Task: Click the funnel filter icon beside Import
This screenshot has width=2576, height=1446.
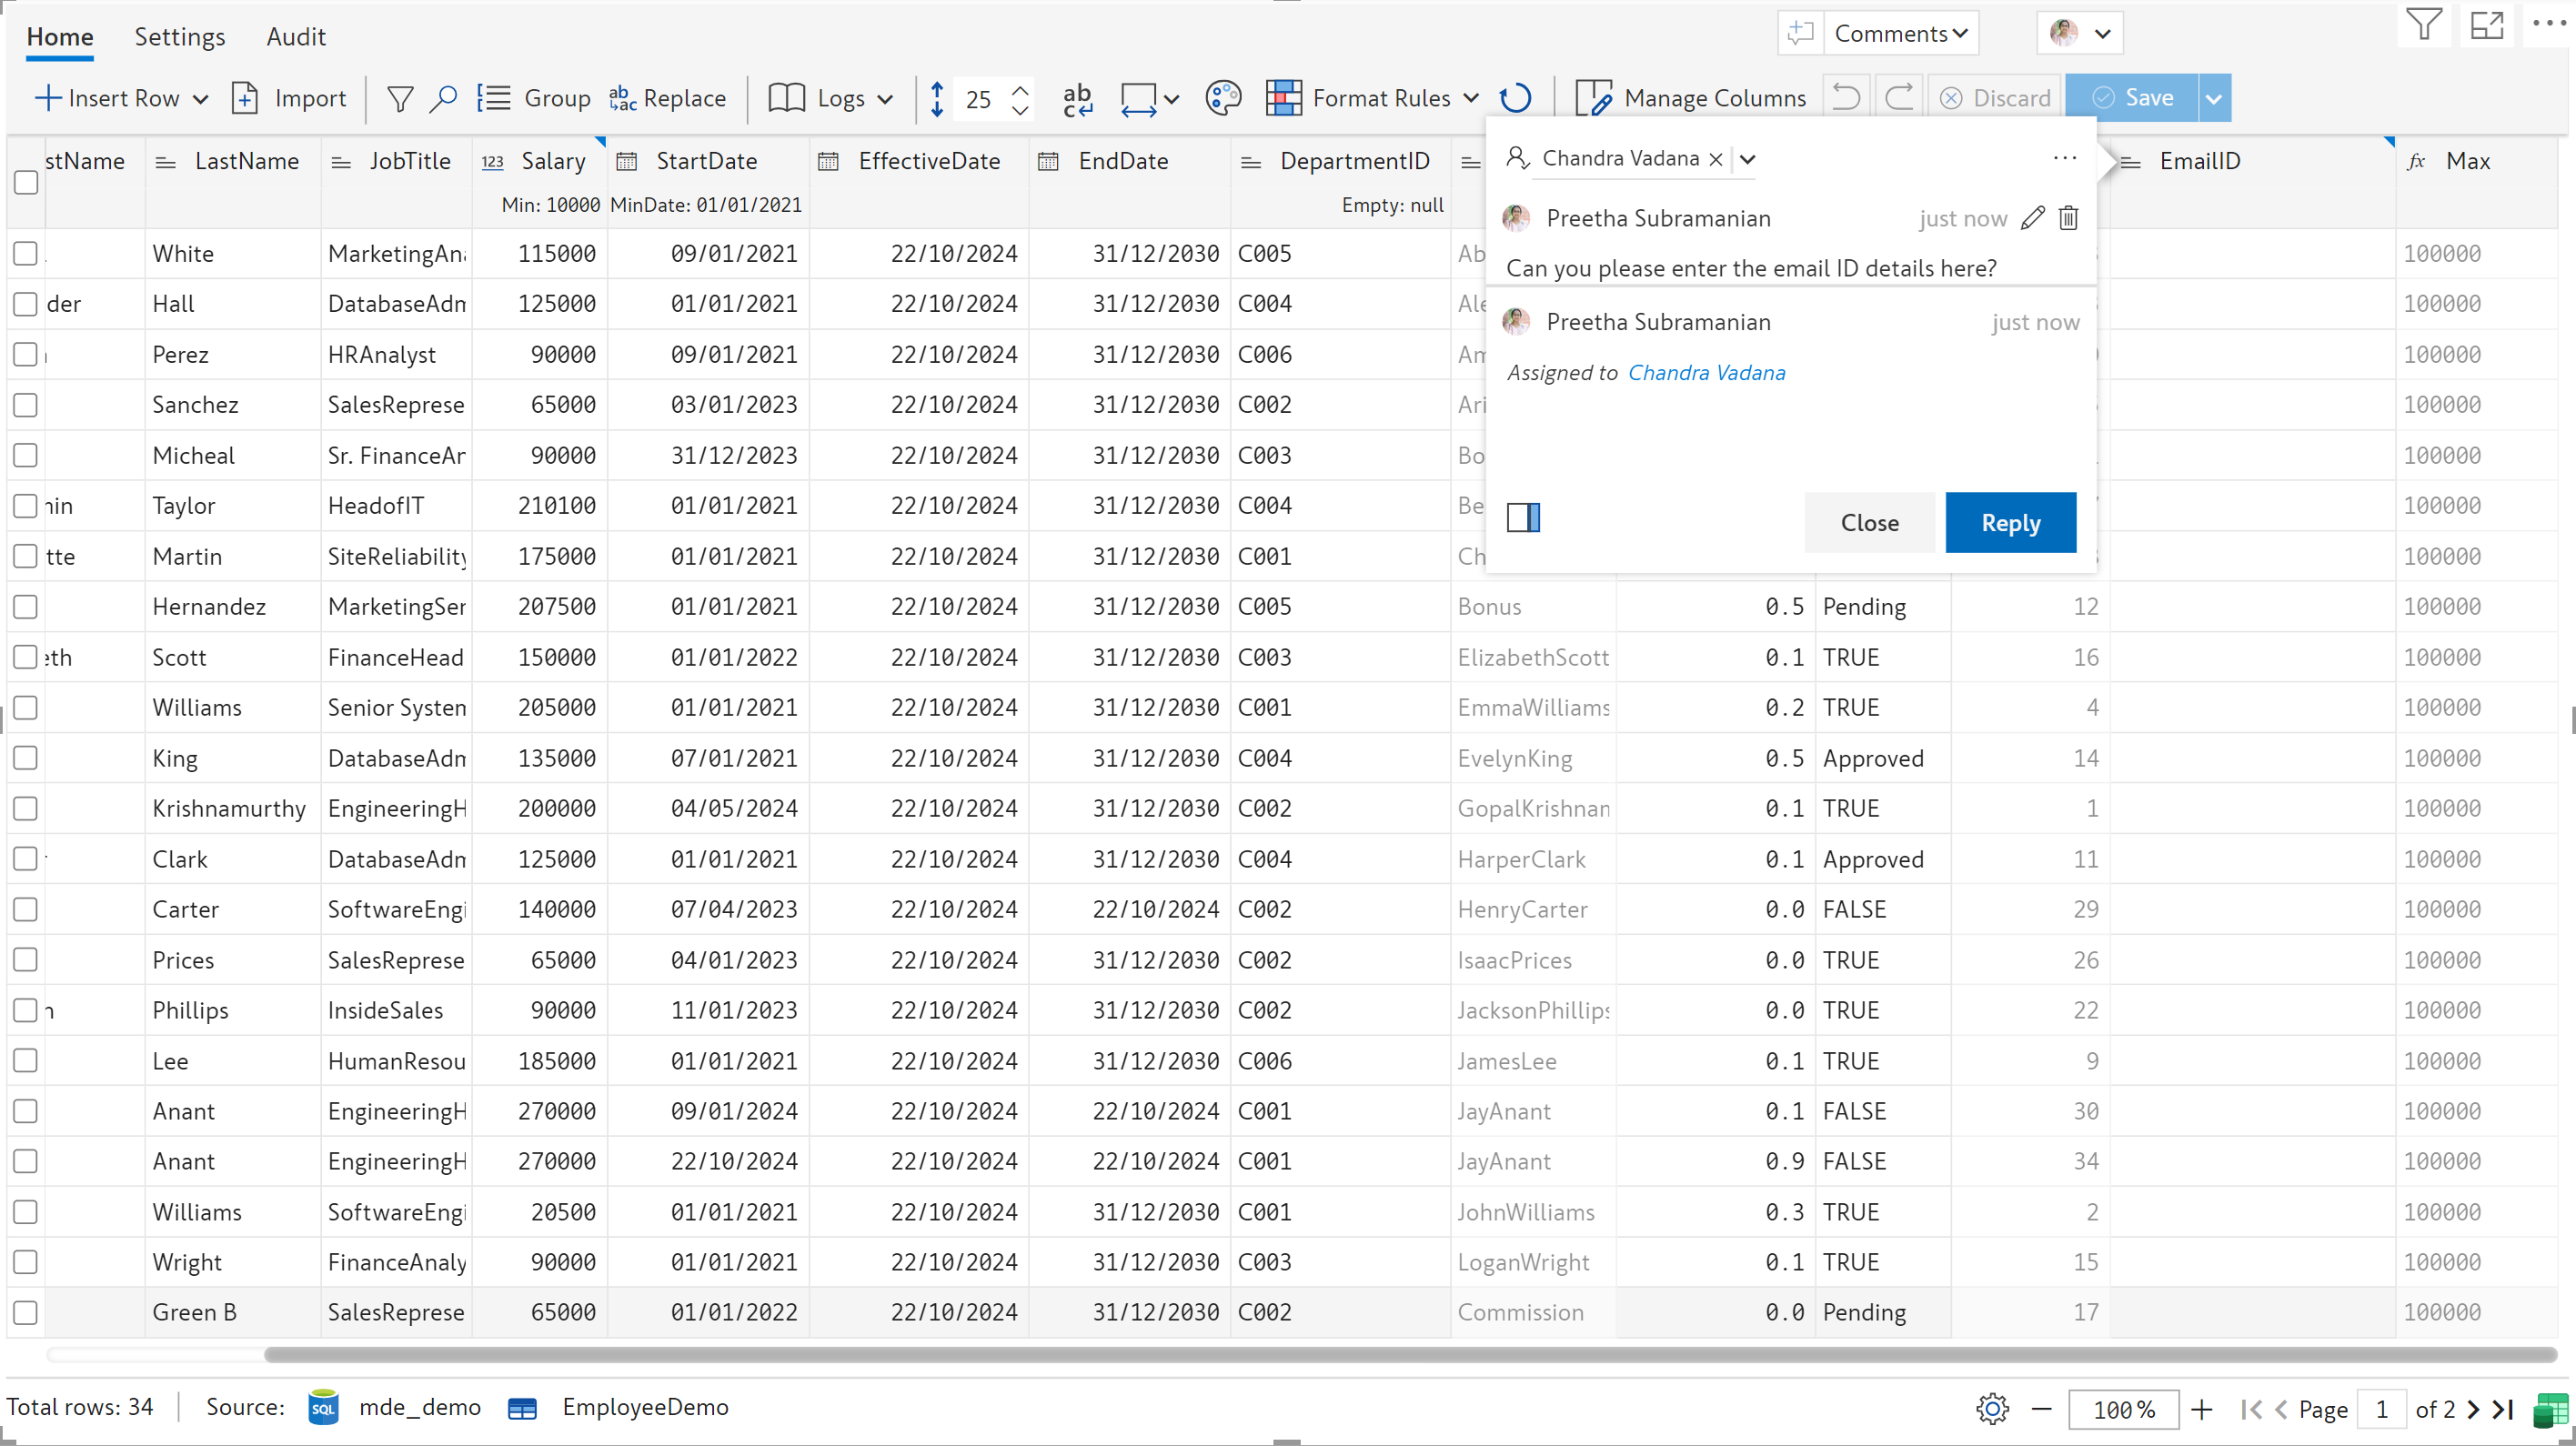Action: (x=400, y=98)
